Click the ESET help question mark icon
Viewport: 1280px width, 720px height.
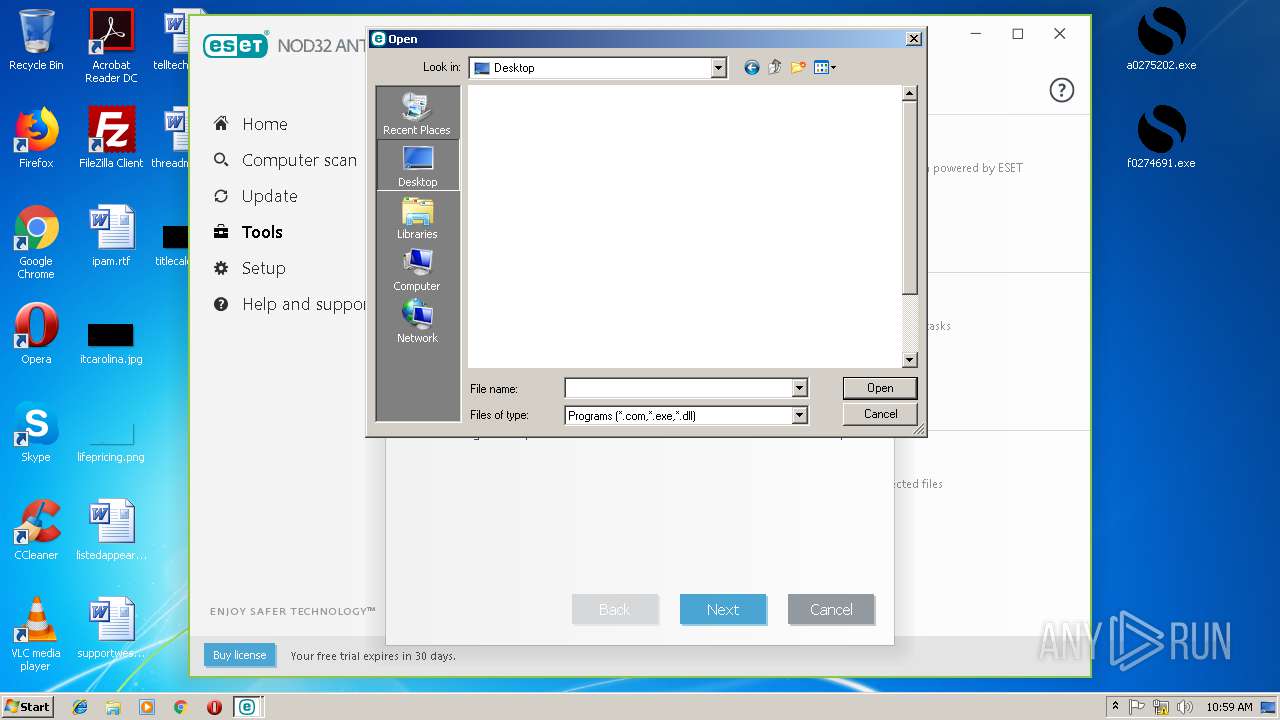pyautogui.click(x=1061, y=90)
